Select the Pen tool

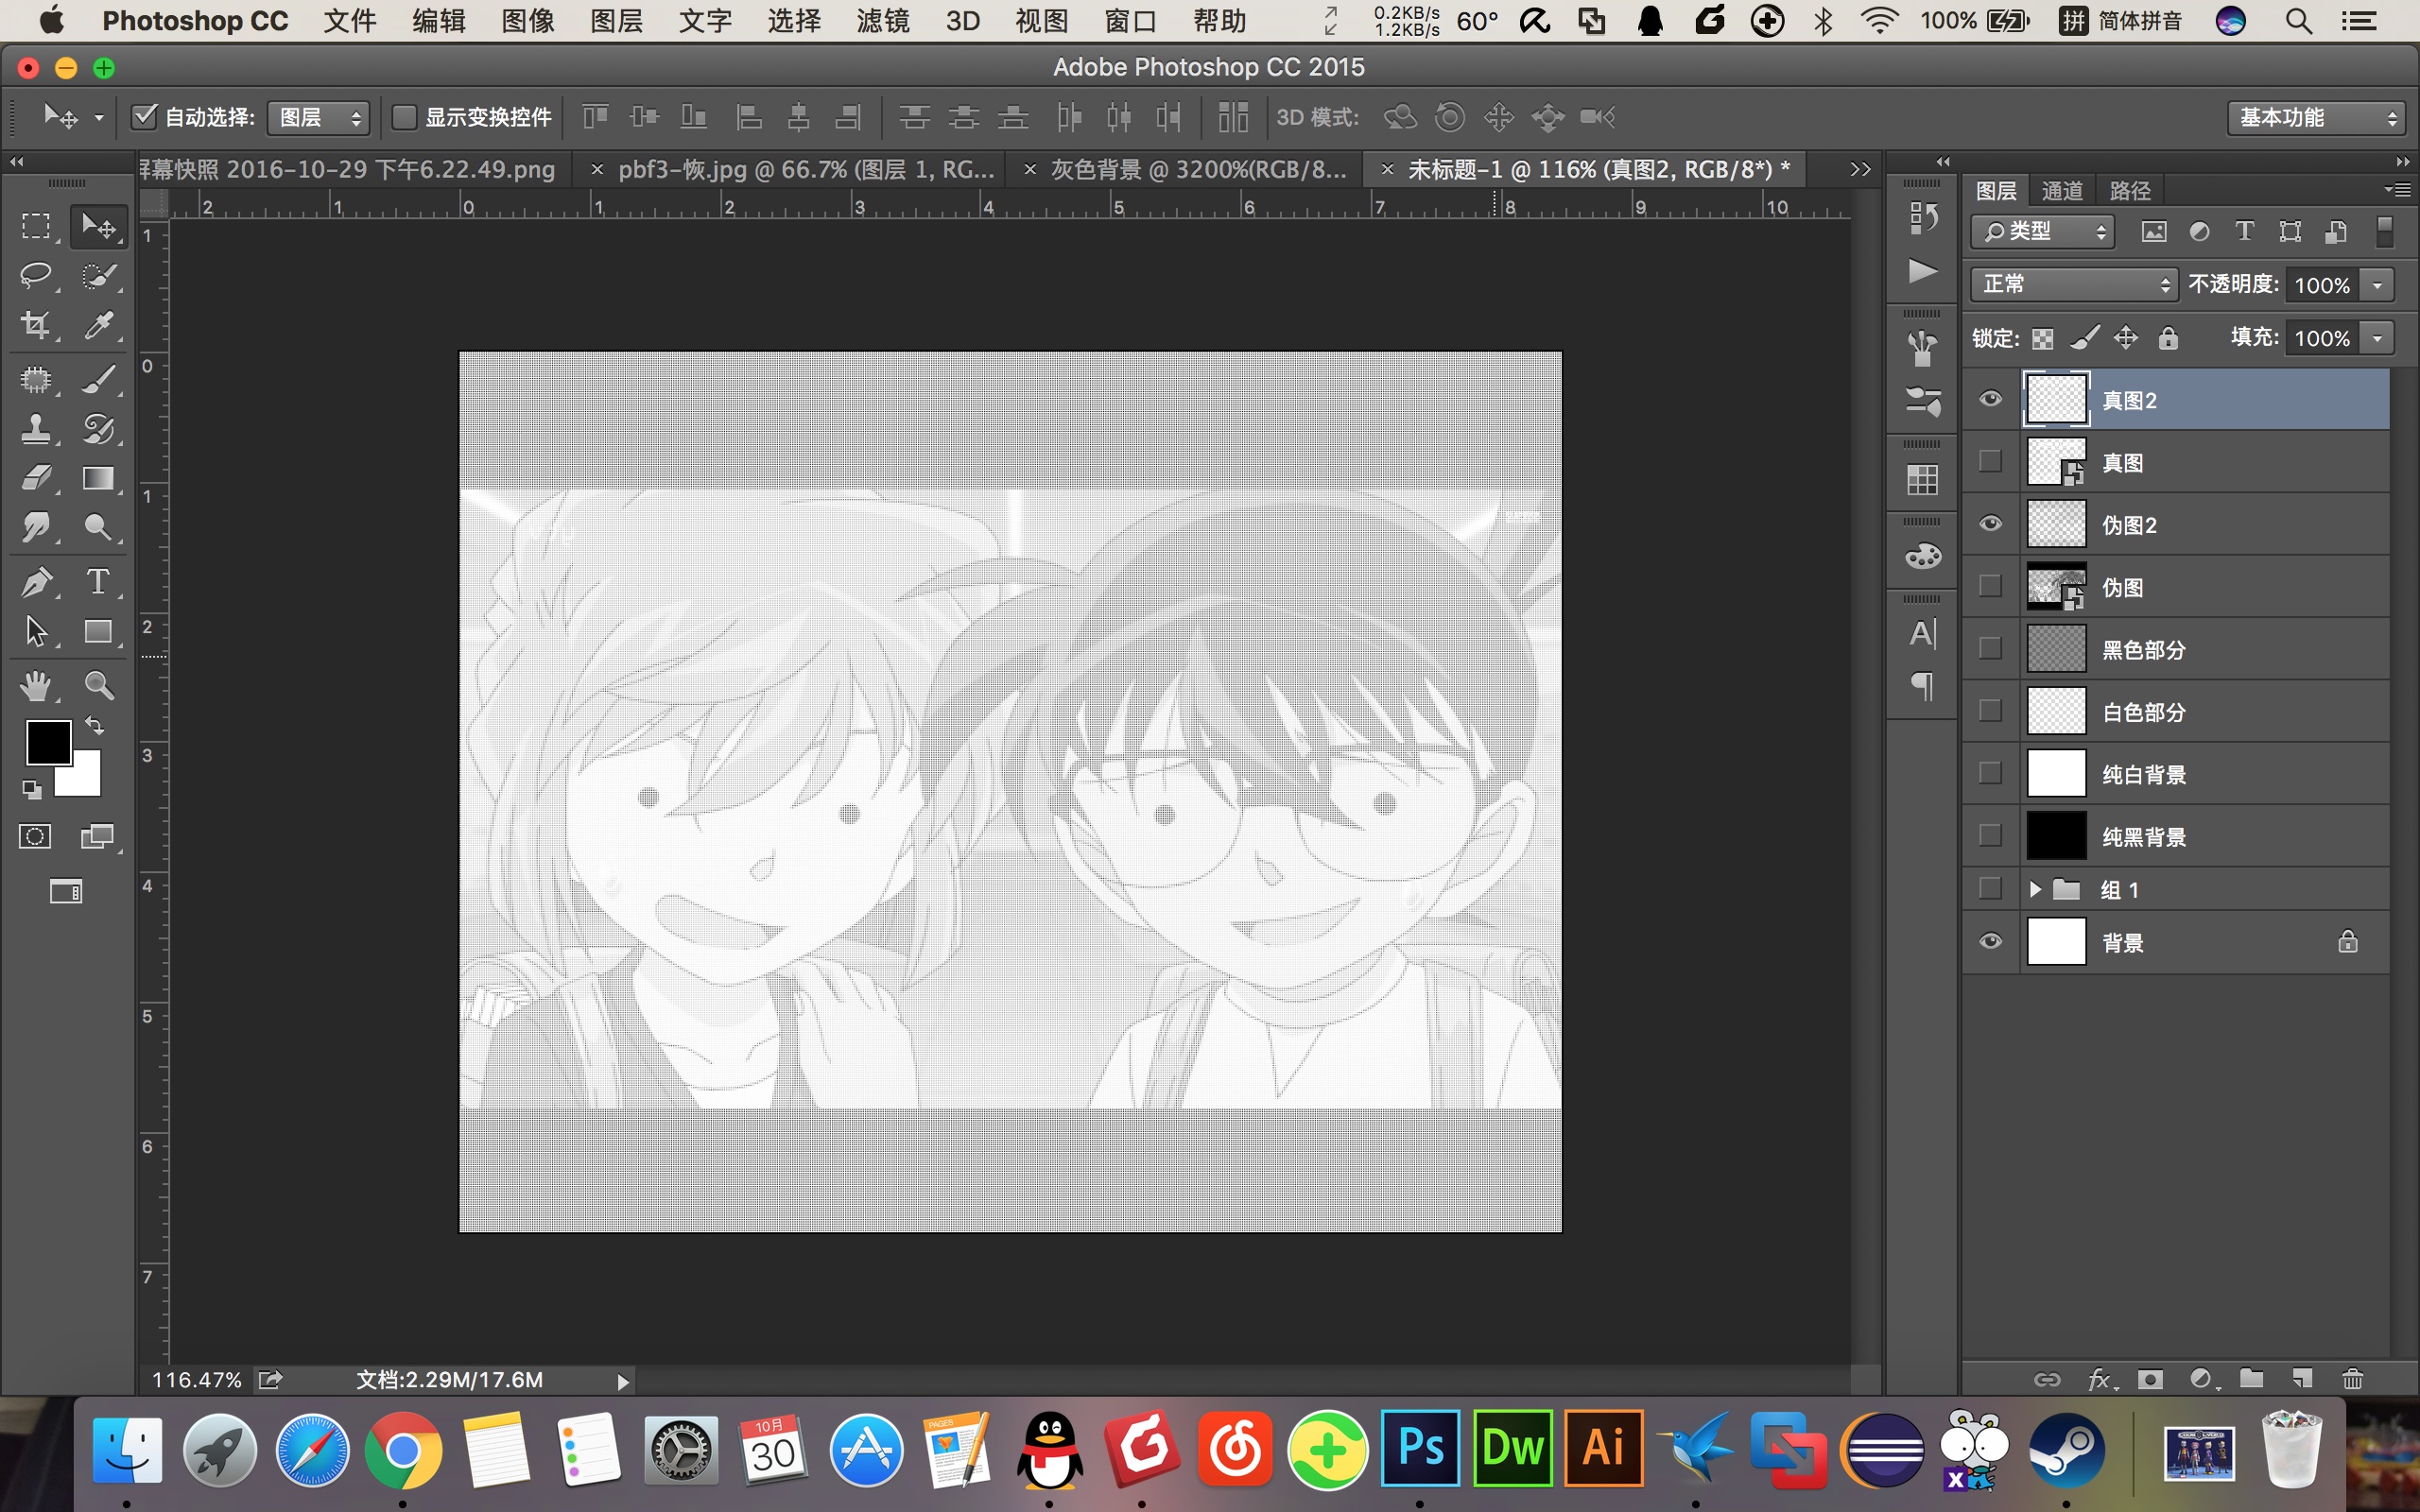click(x=36, y=582)
